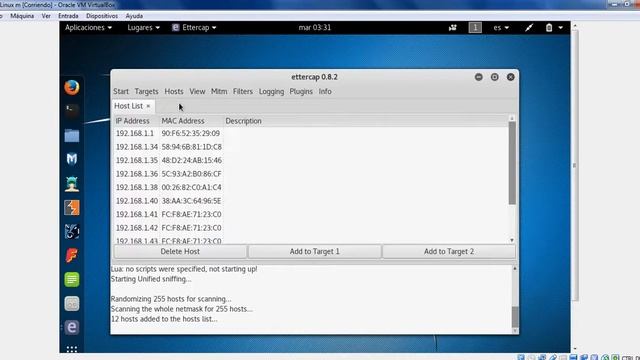The width and height of the screenshot is (640, 360).
Task: Open workspace indicator 1
Action: tap(475, 28)
